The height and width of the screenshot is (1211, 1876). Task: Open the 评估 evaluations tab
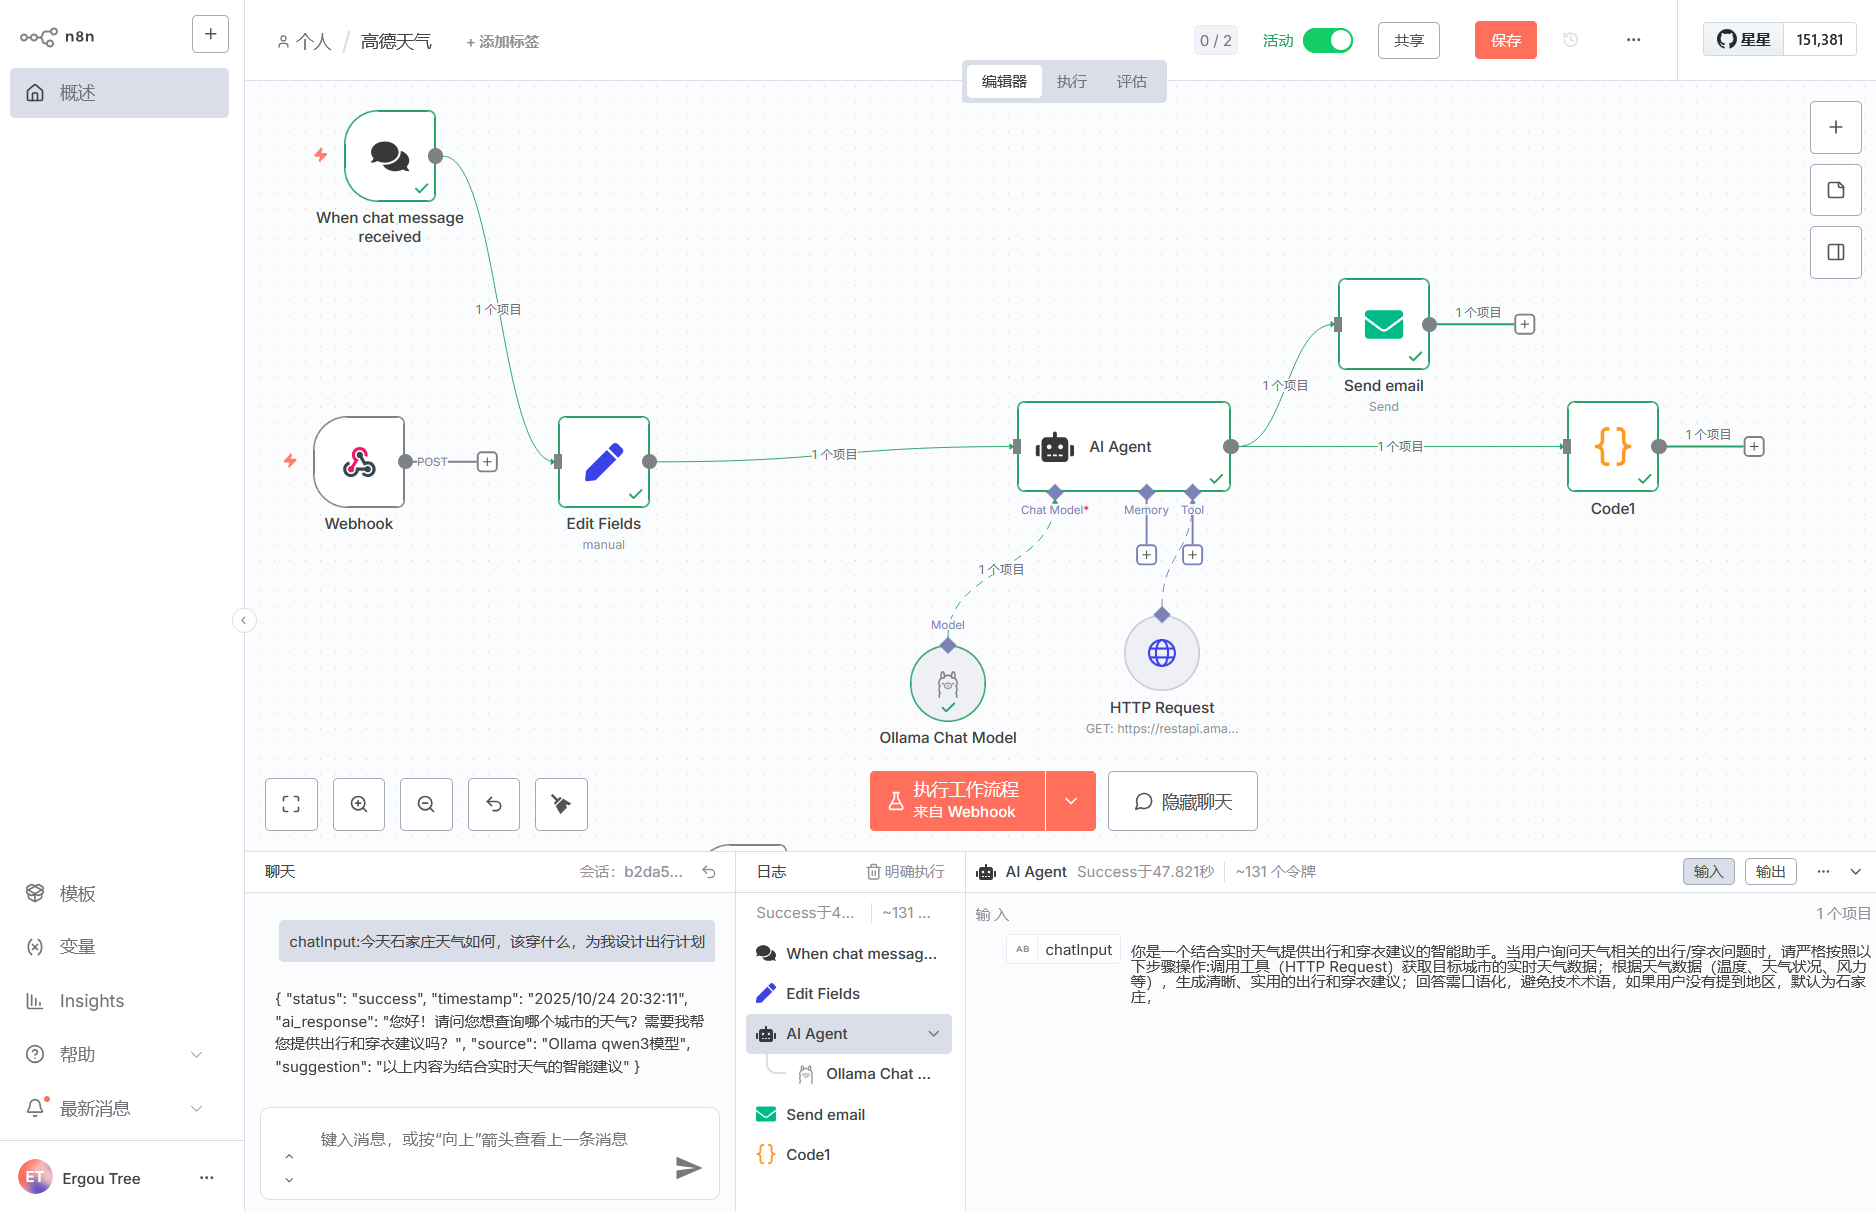1131,82
